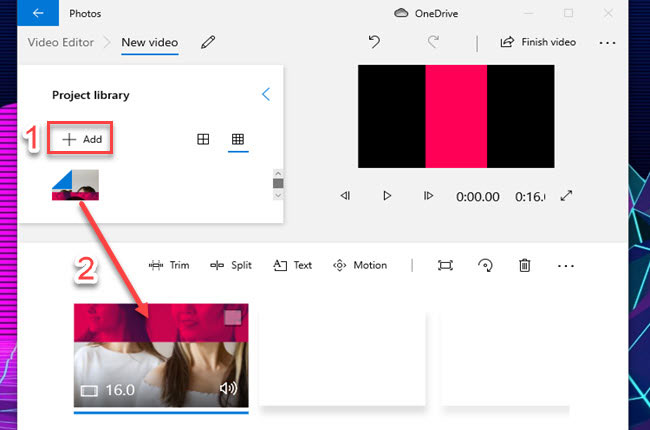
Task: Go to the Video Editor breadcrumb
Action: pyautogui.click(x=61, y=42)
